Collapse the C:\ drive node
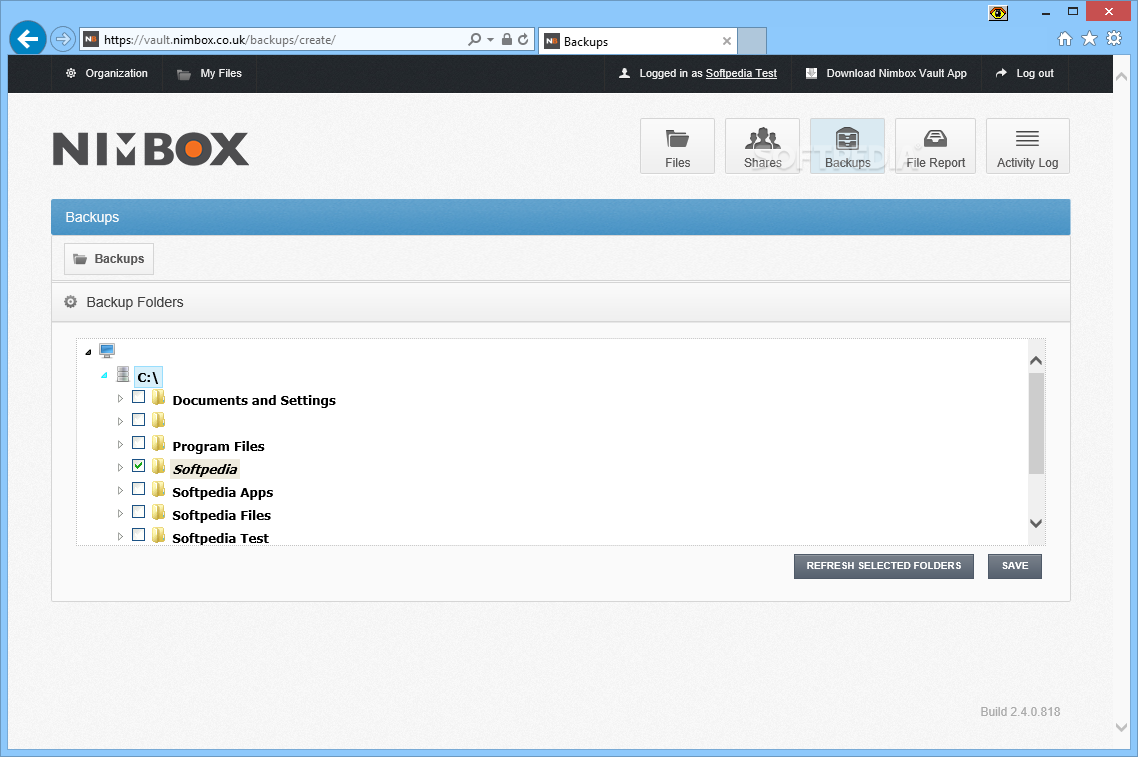 (104, 375)
